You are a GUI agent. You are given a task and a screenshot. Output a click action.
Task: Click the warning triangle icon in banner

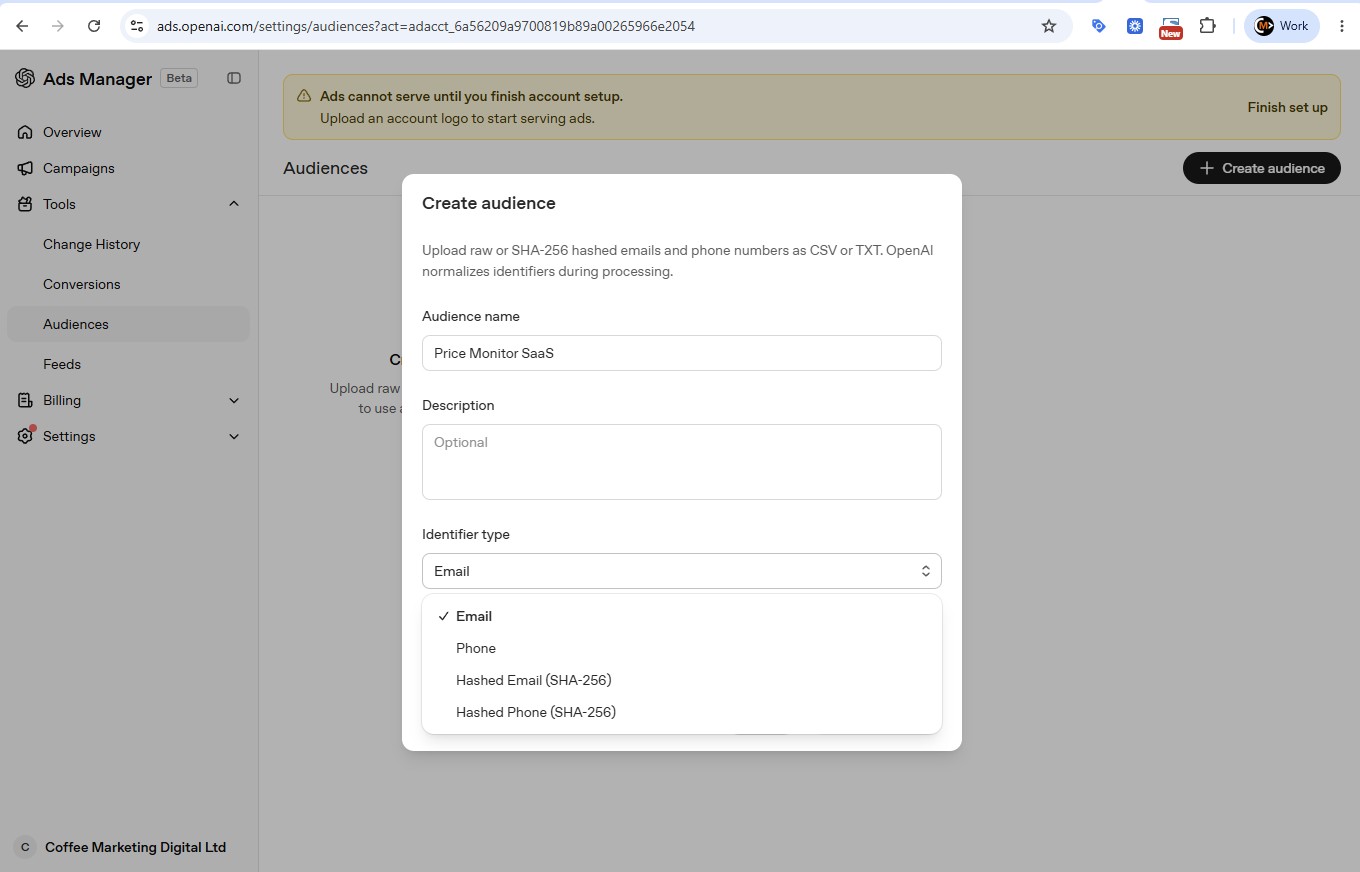[x=304, y=96]
